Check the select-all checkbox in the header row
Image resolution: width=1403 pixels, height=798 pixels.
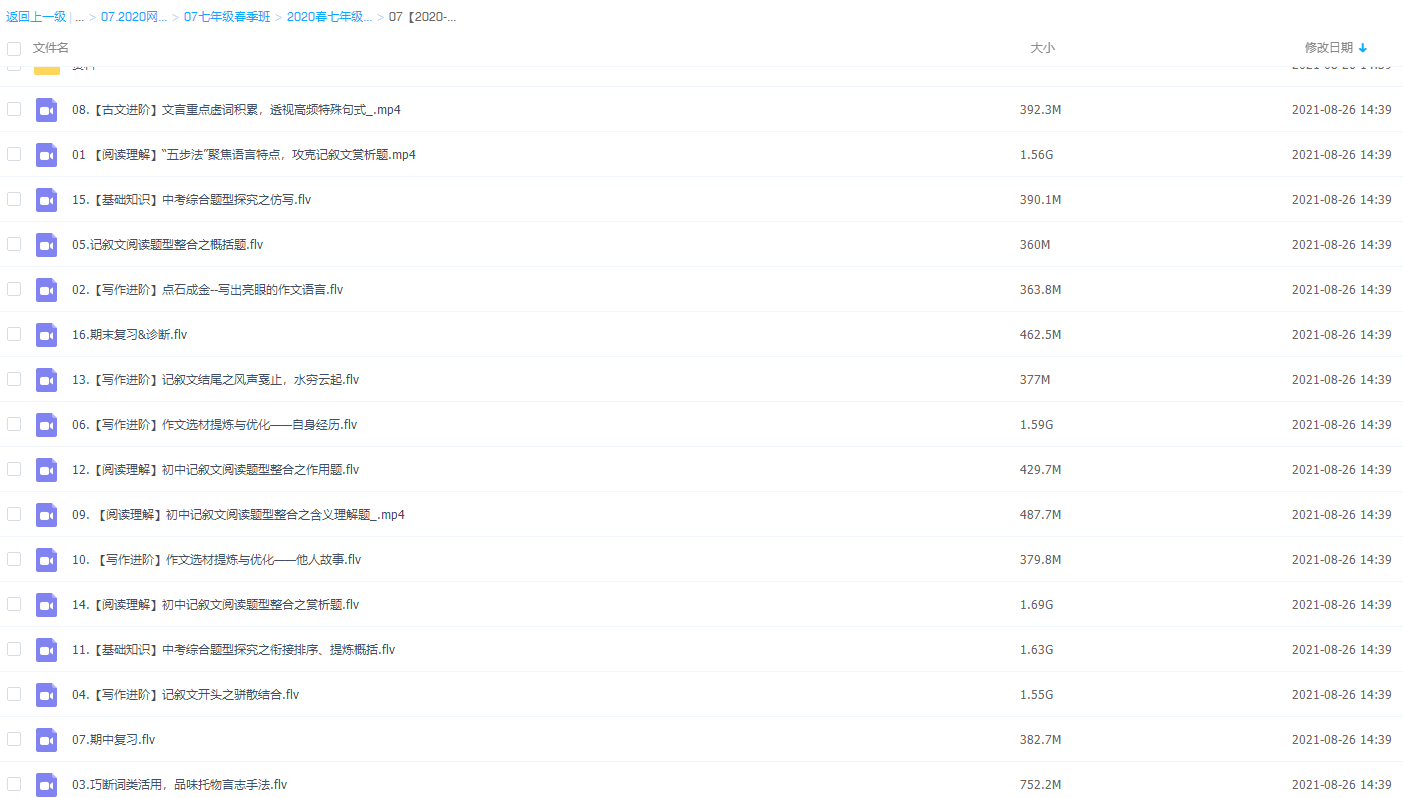coord(14,47)
